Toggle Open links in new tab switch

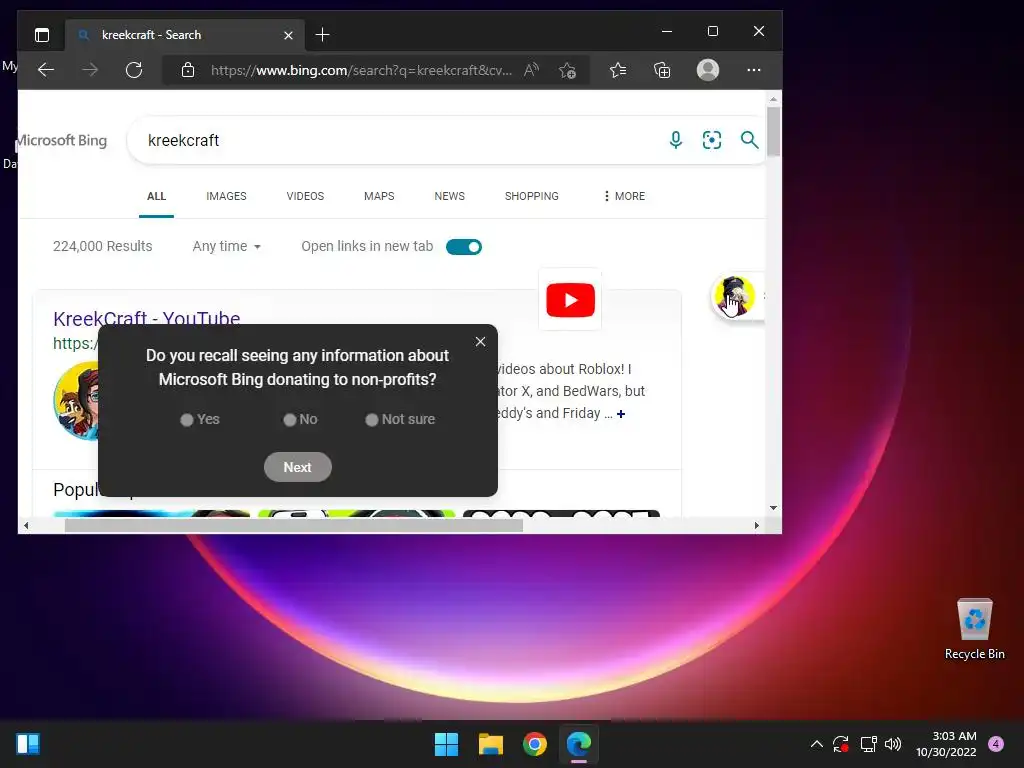point(464,247)
